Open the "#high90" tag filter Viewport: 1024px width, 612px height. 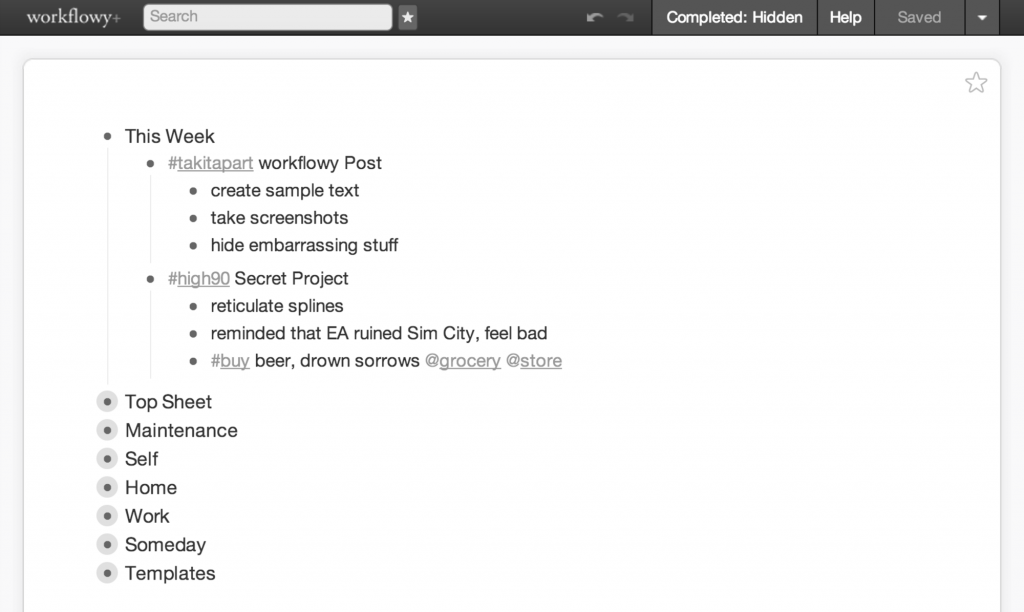point(198,278)
